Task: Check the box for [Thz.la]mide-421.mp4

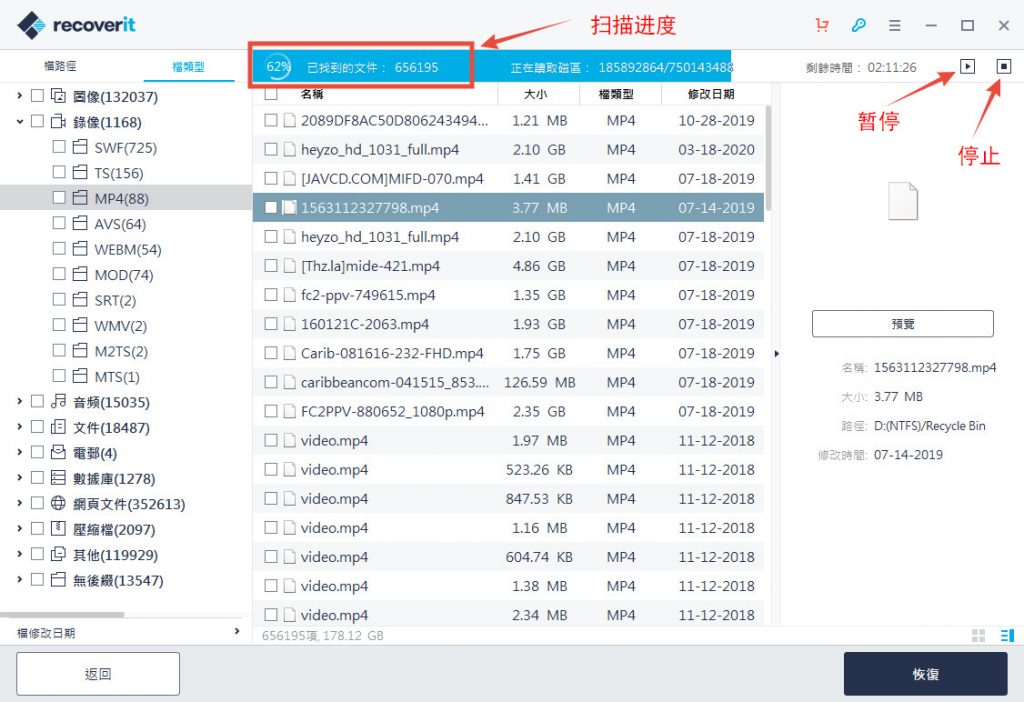Action: click(x=271, y=266)
